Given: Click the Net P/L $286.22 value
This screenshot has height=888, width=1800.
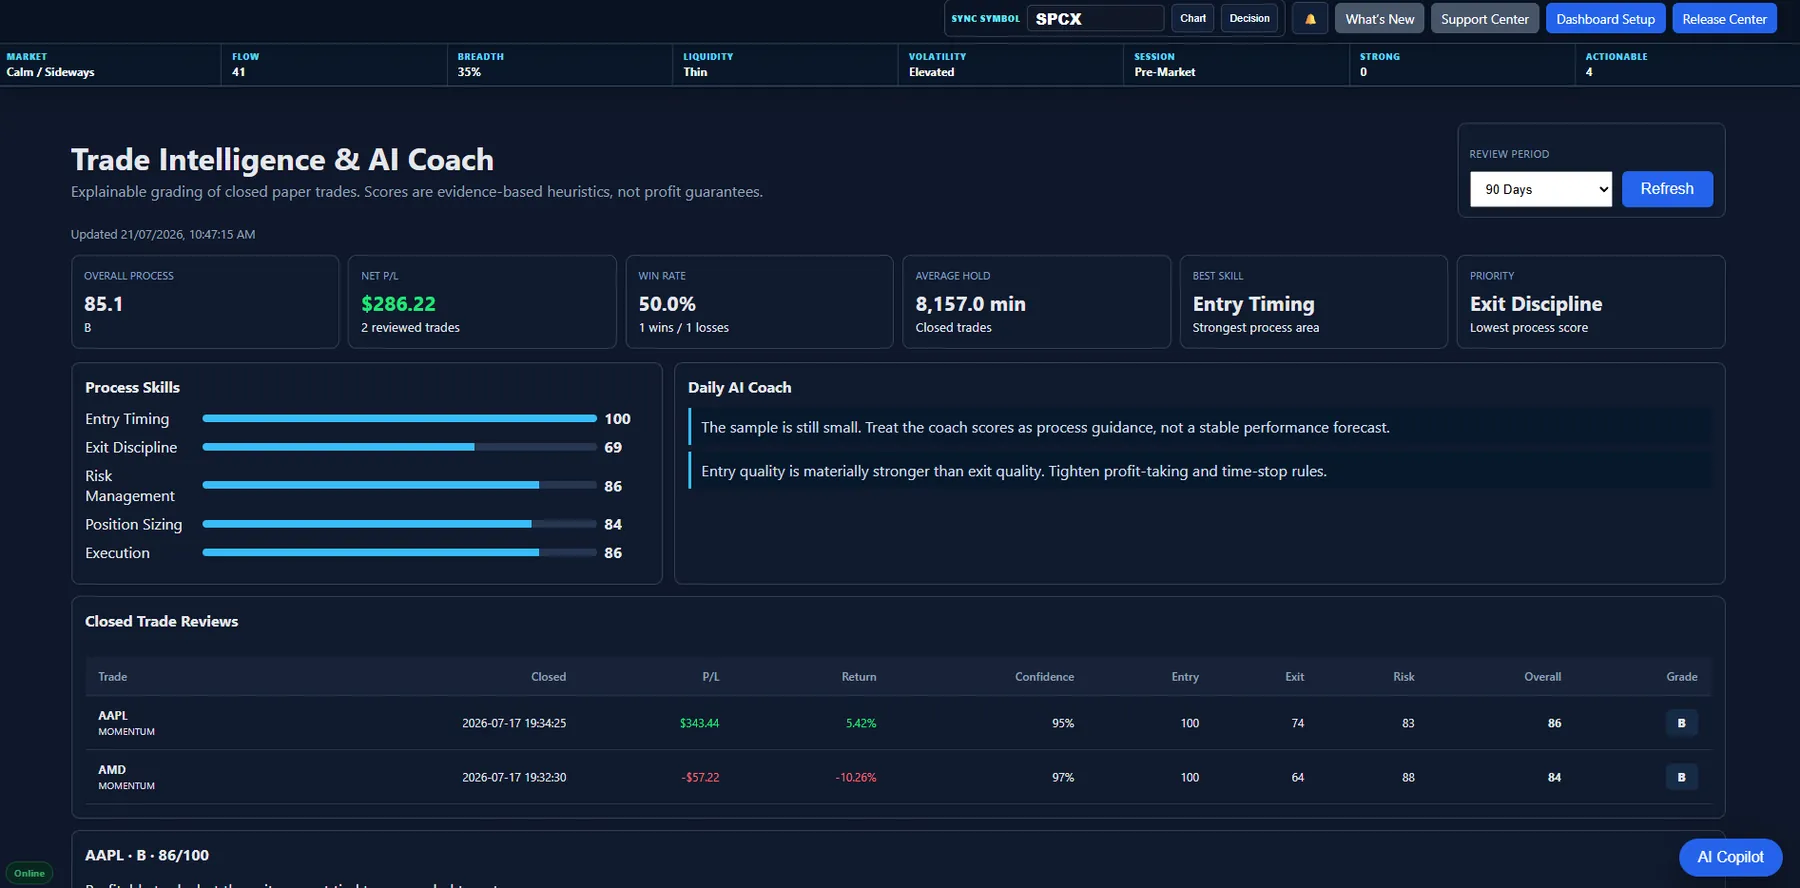Looking at the screenshot, I should [398, 304].
